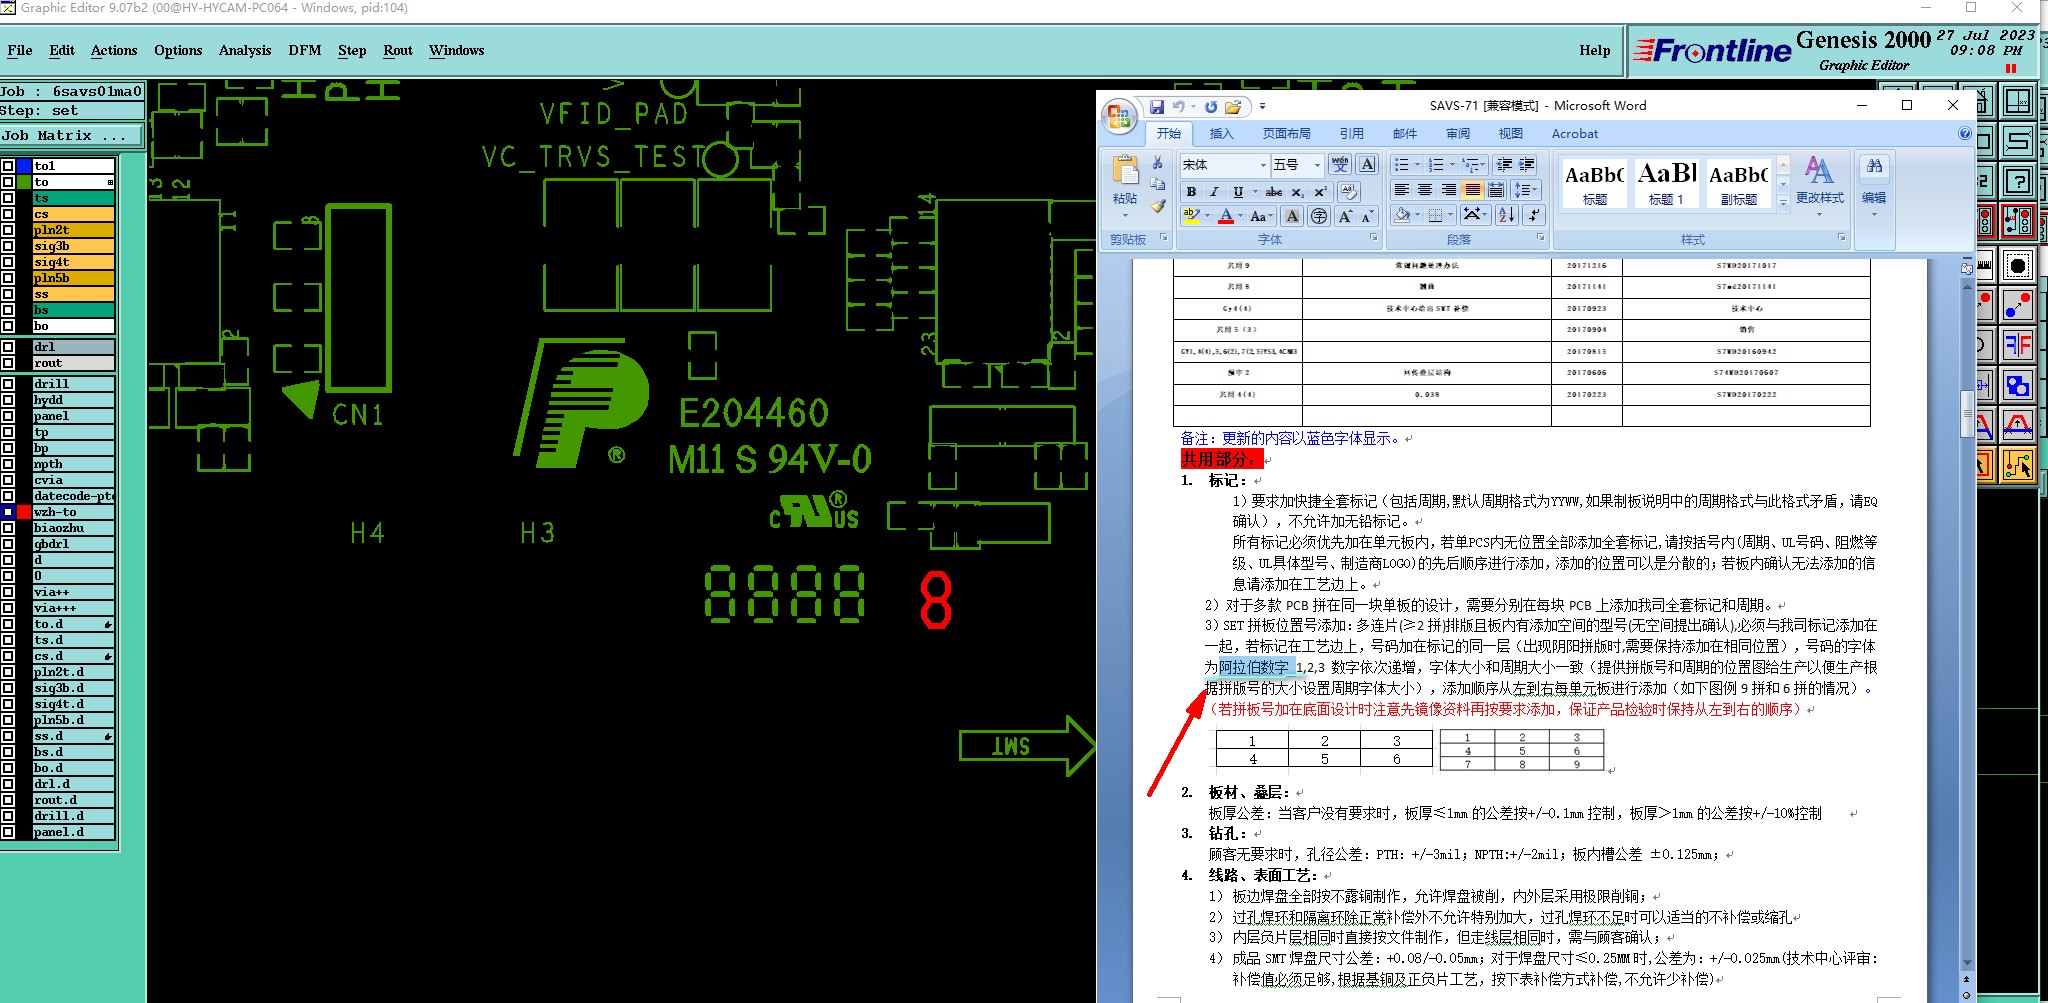The height and width of the screenshot is (1003, 2048).
Task: Click the Word Office button
Action: (x=1119, y=115)
